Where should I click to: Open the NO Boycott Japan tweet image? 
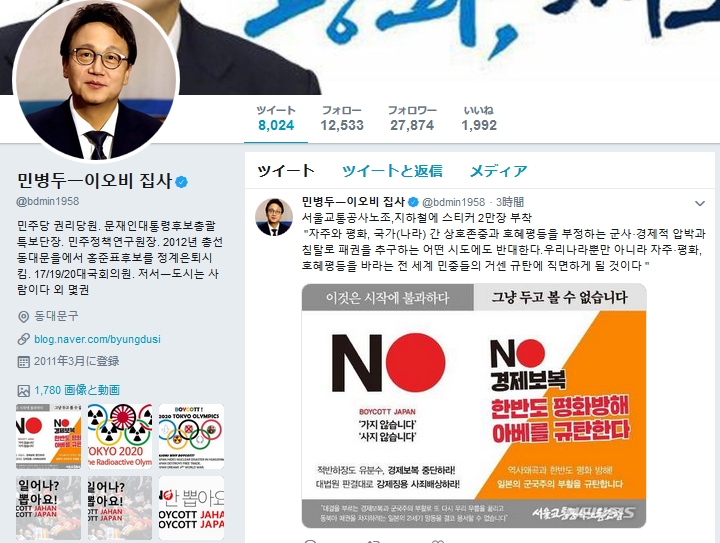(474, 406)
